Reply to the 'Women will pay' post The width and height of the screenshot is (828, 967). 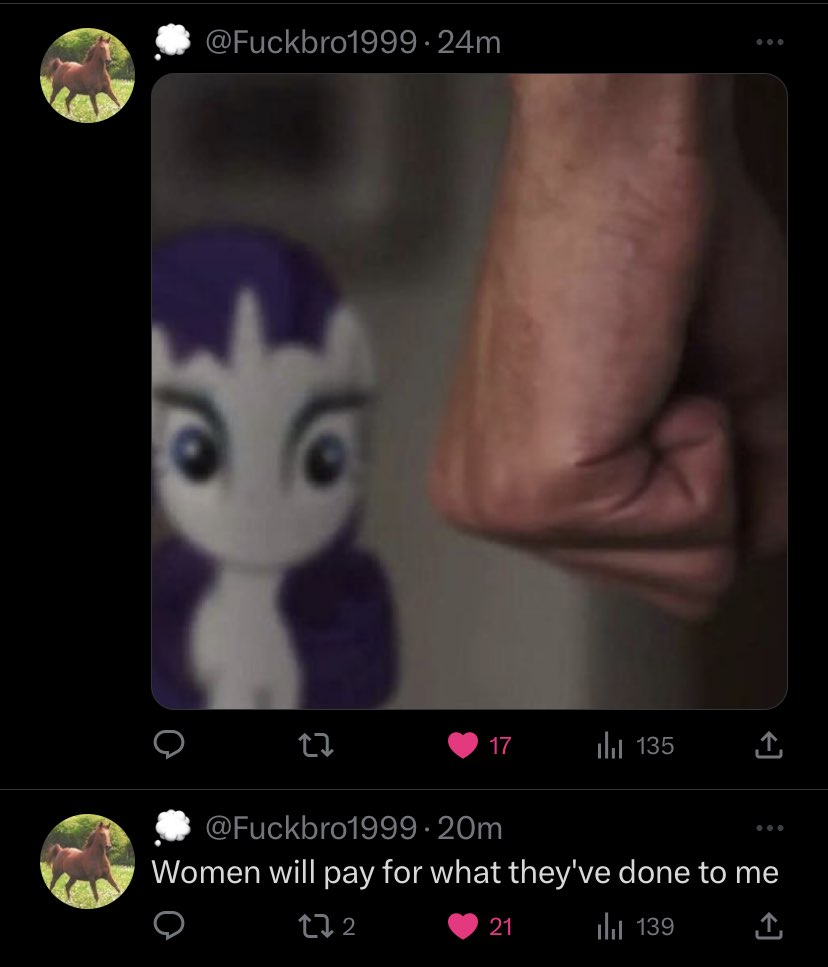168,926
